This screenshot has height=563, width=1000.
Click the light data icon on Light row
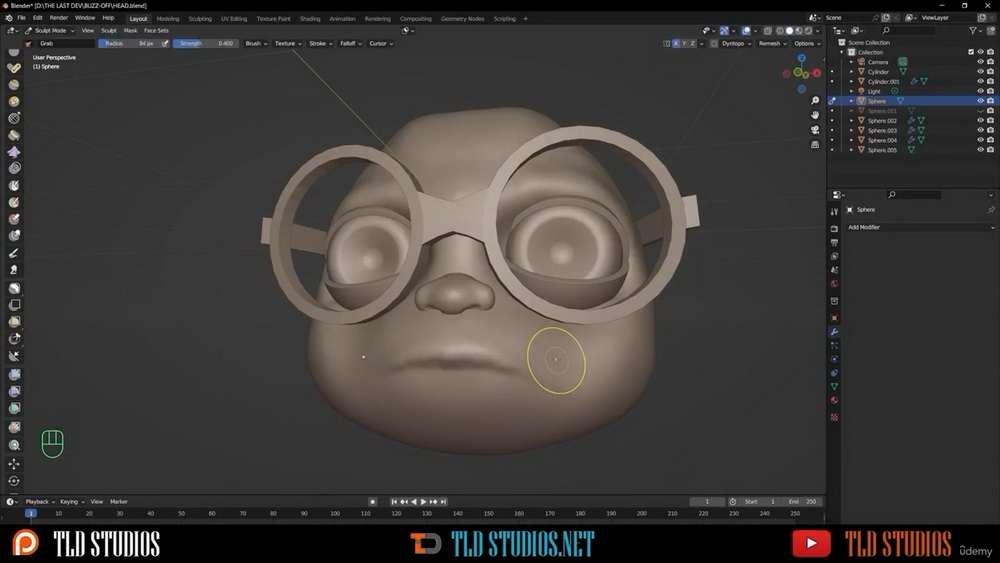coord(894,91)
